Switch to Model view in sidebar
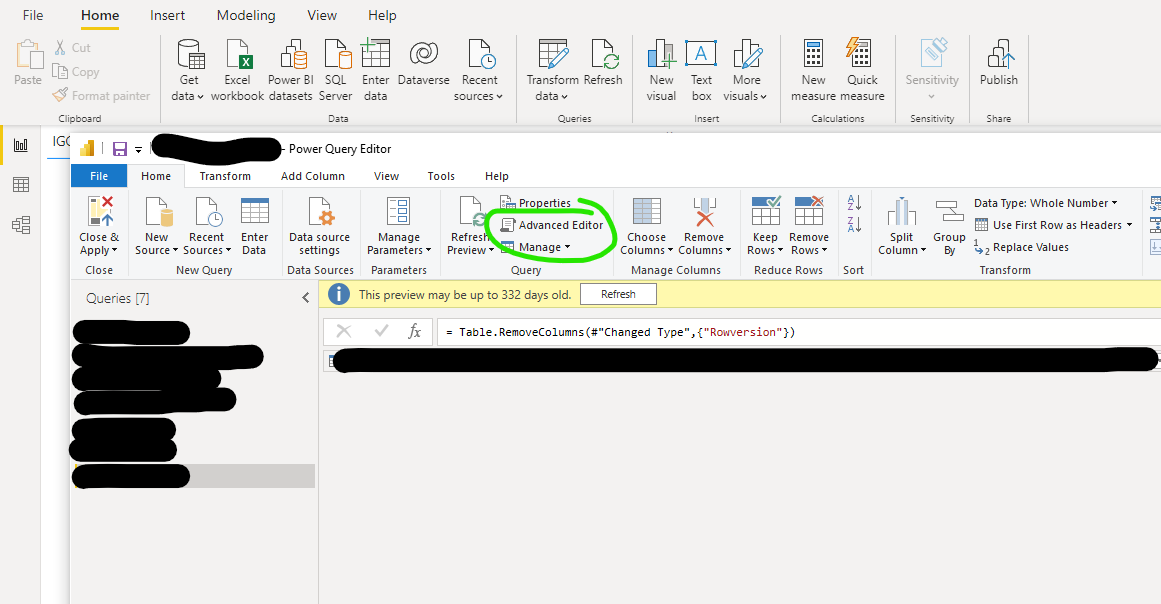This screenshot has height=604, width=1161. pyautogui.click(x=21, y=225)
